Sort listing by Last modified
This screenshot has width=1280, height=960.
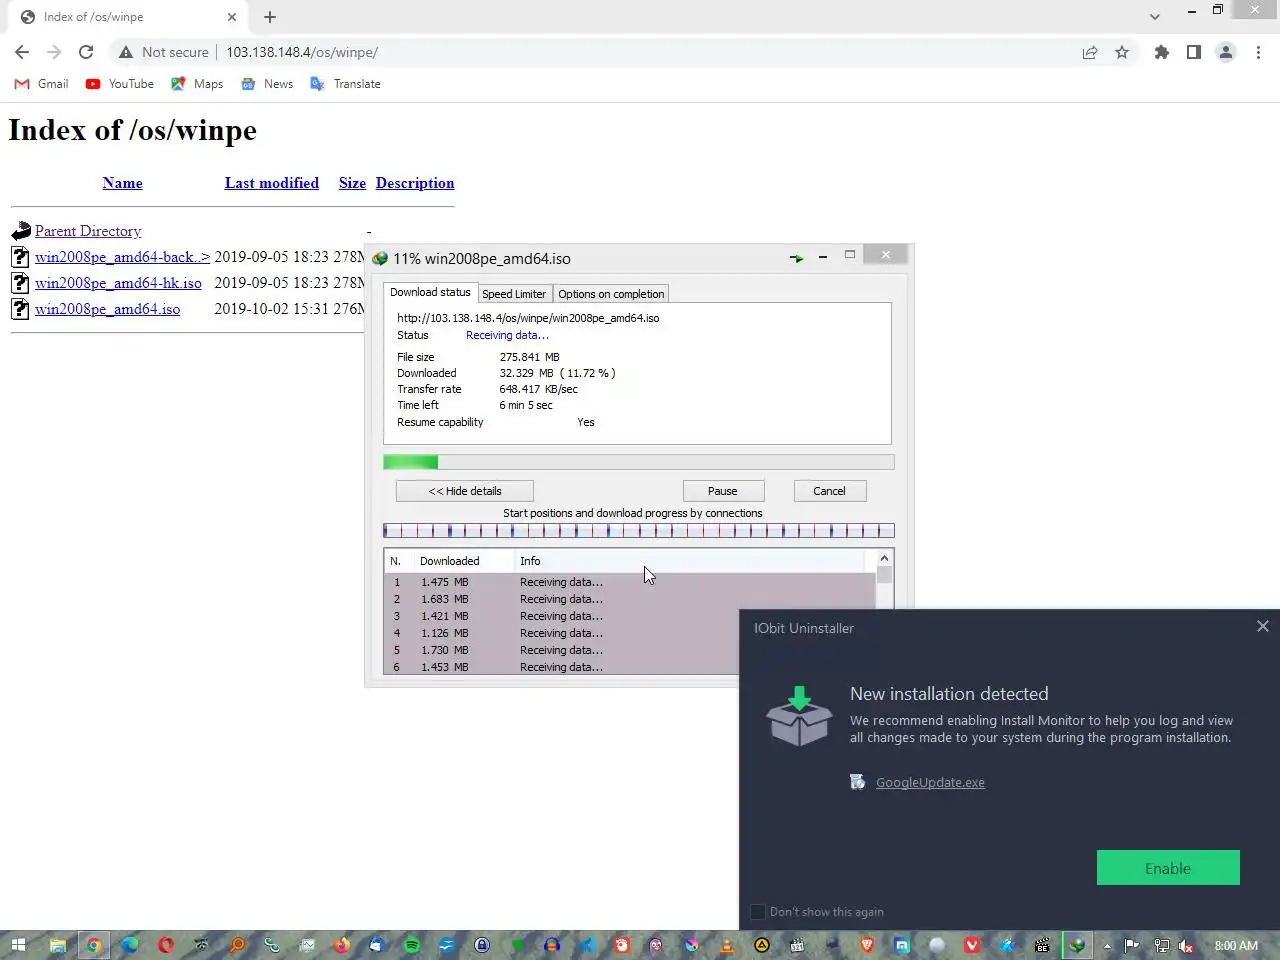click(x=272, y=183)
